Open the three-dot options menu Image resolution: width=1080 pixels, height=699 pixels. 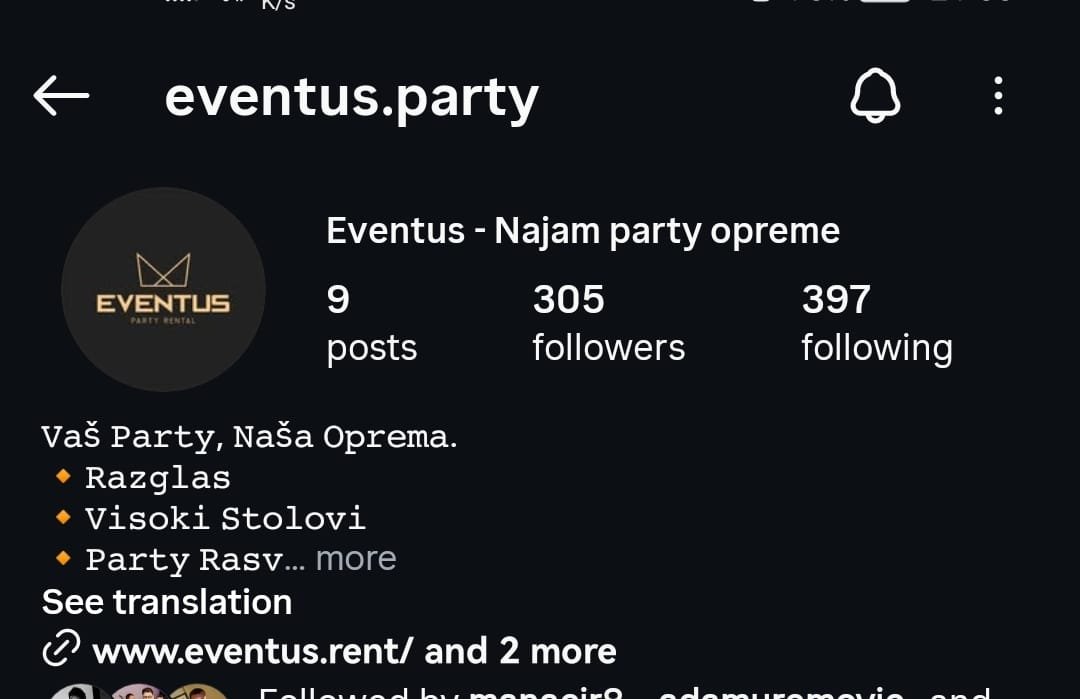997,97
